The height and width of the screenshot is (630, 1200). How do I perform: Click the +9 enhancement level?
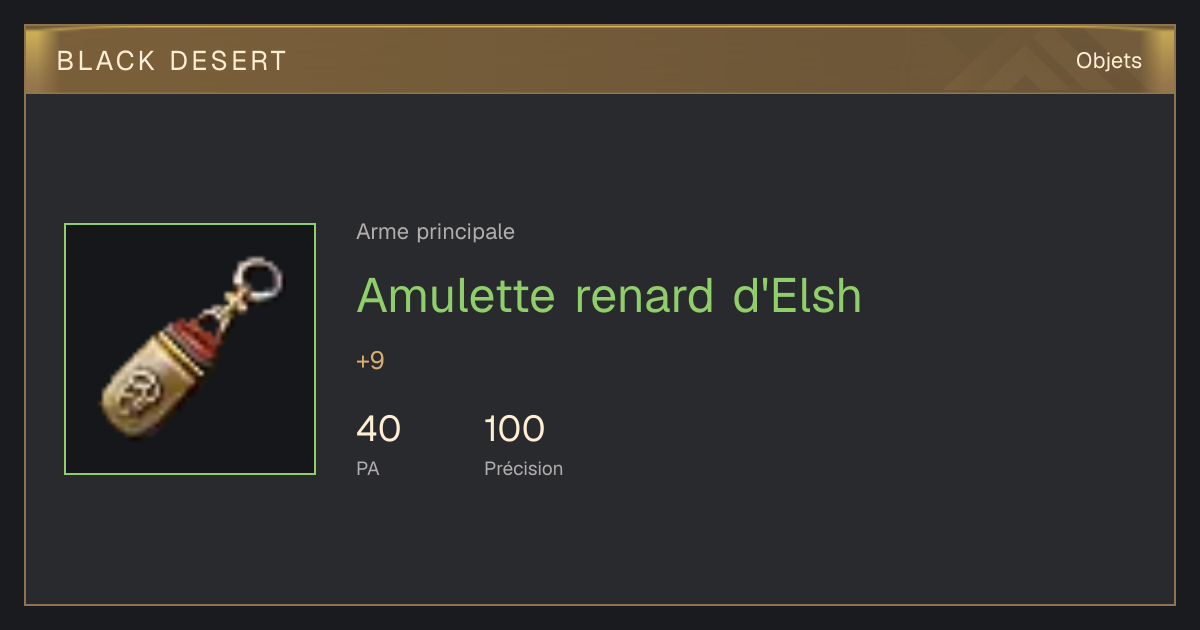(x=370, y=361)
